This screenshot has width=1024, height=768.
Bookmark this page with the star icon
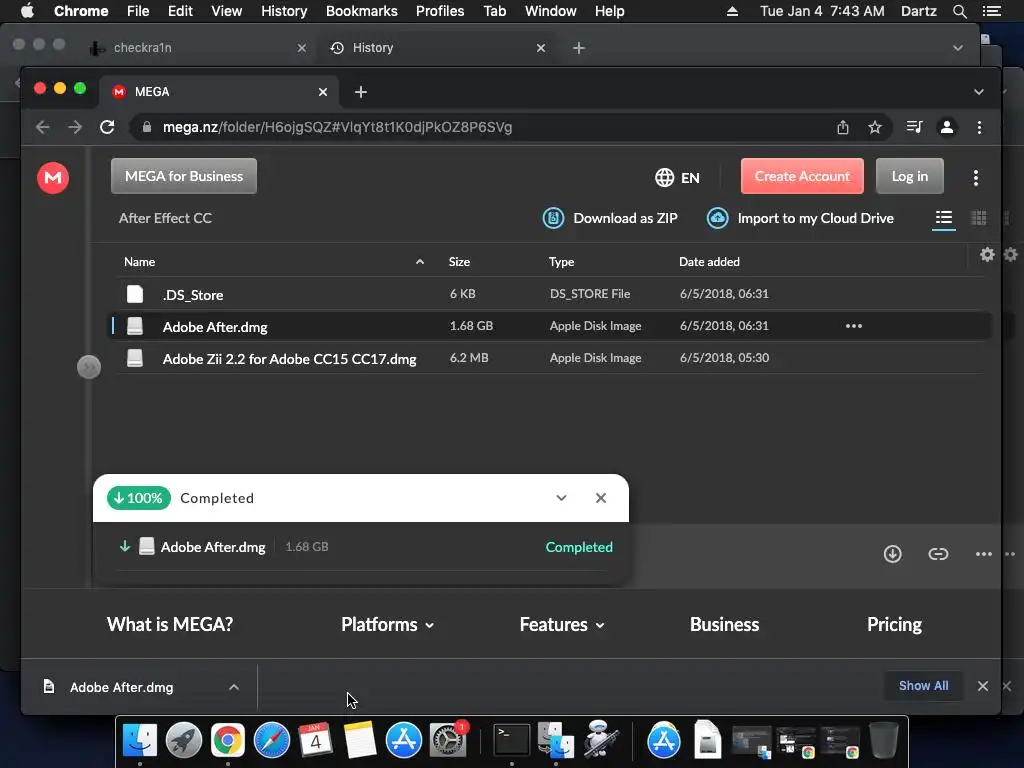click(x=875, y=127)
